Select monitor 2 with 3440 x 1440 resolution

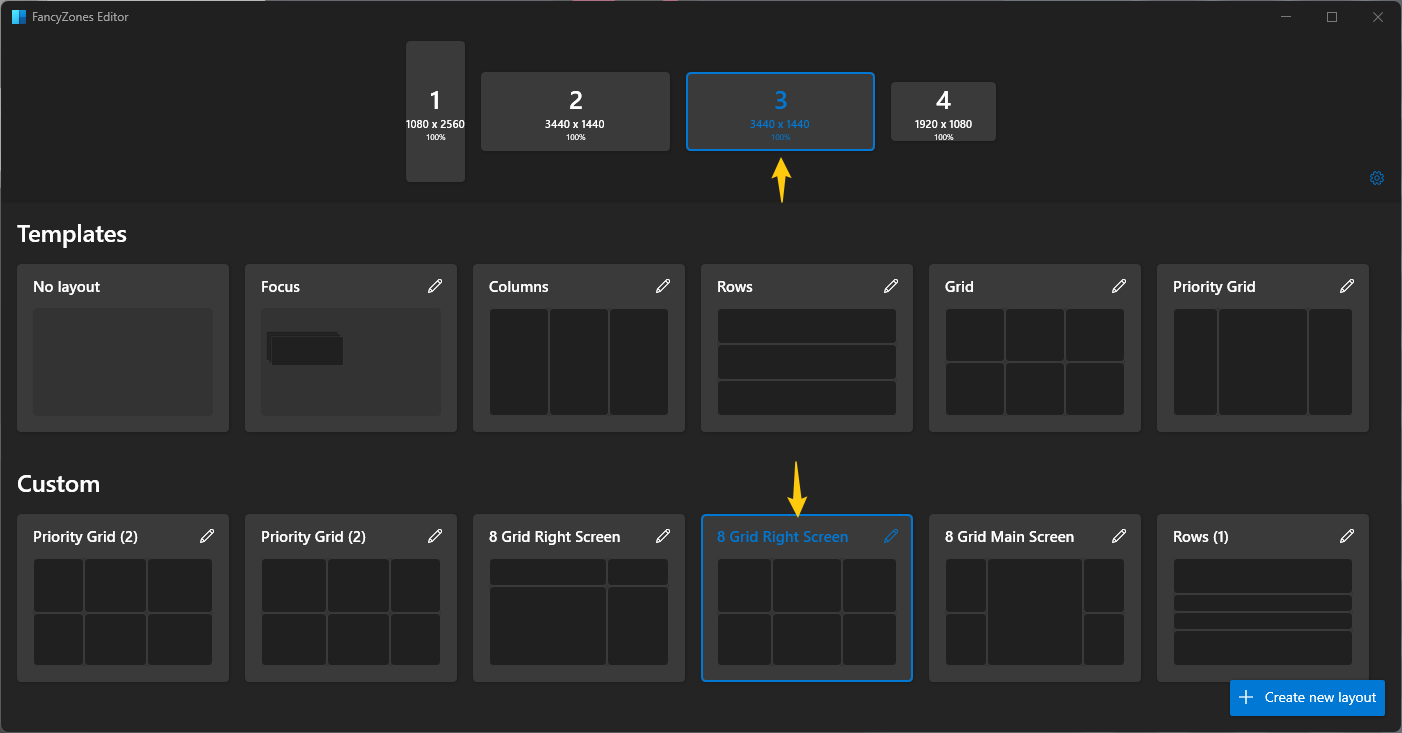tap(575, 111)
